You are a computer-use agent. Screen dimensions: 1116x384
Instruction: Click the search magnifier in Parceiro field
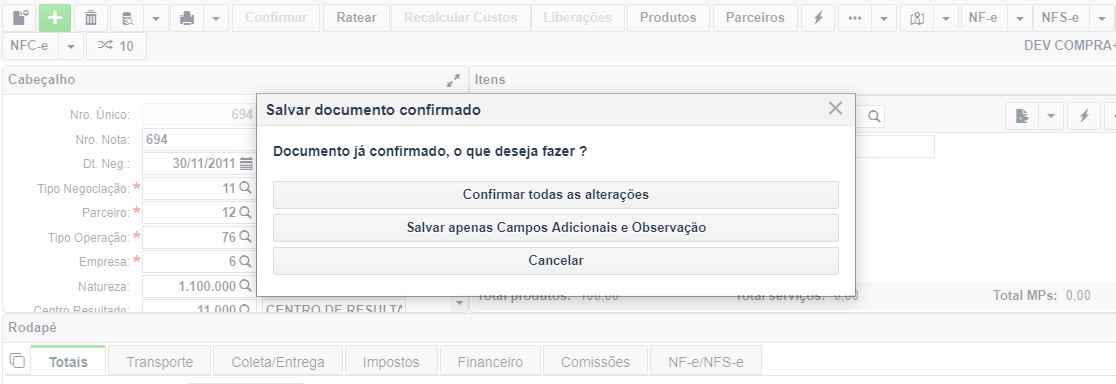245,212
